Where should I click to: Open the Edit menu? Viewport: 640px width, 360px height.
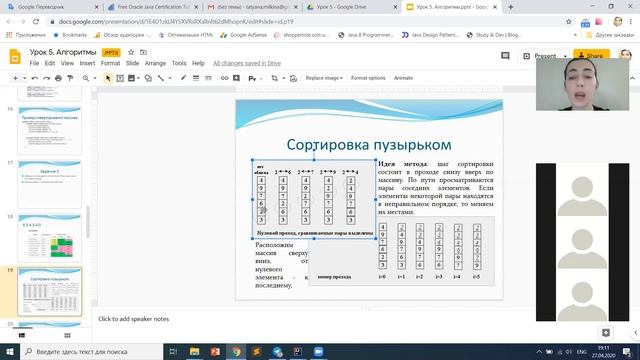click(x=50, y=63)
